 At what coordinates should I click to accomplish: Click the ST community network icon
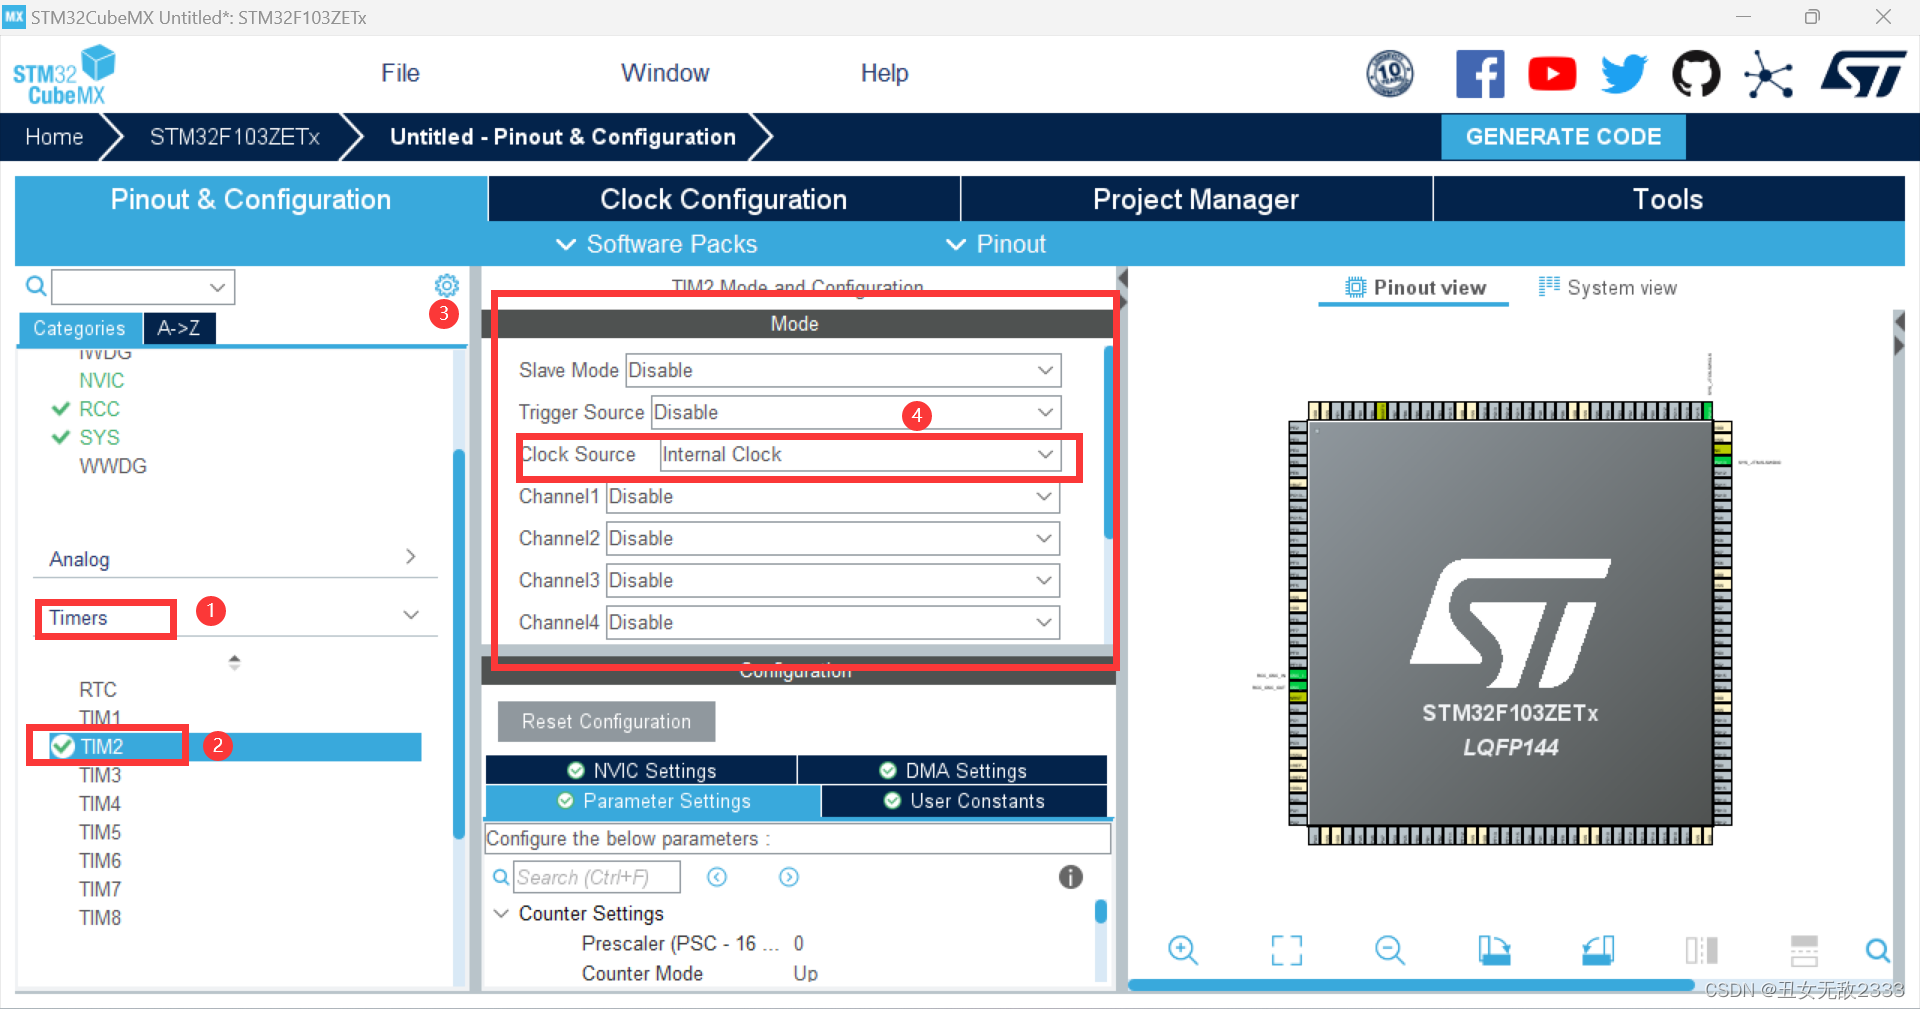[1768, 74]
